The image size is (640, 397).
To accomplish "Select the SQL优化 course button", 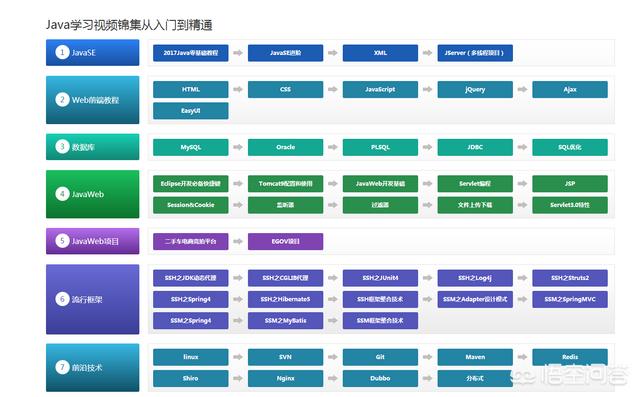I will tap(570, 147).
